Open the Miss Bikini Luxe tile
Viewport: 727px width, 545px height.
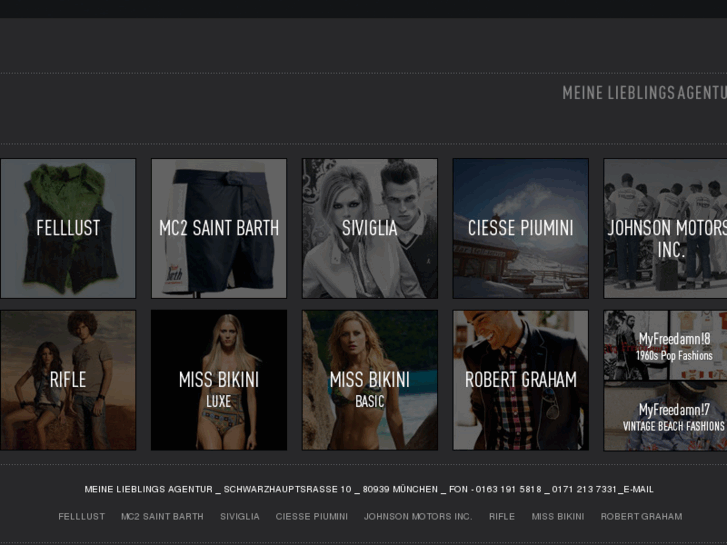(x=219, y=380)
